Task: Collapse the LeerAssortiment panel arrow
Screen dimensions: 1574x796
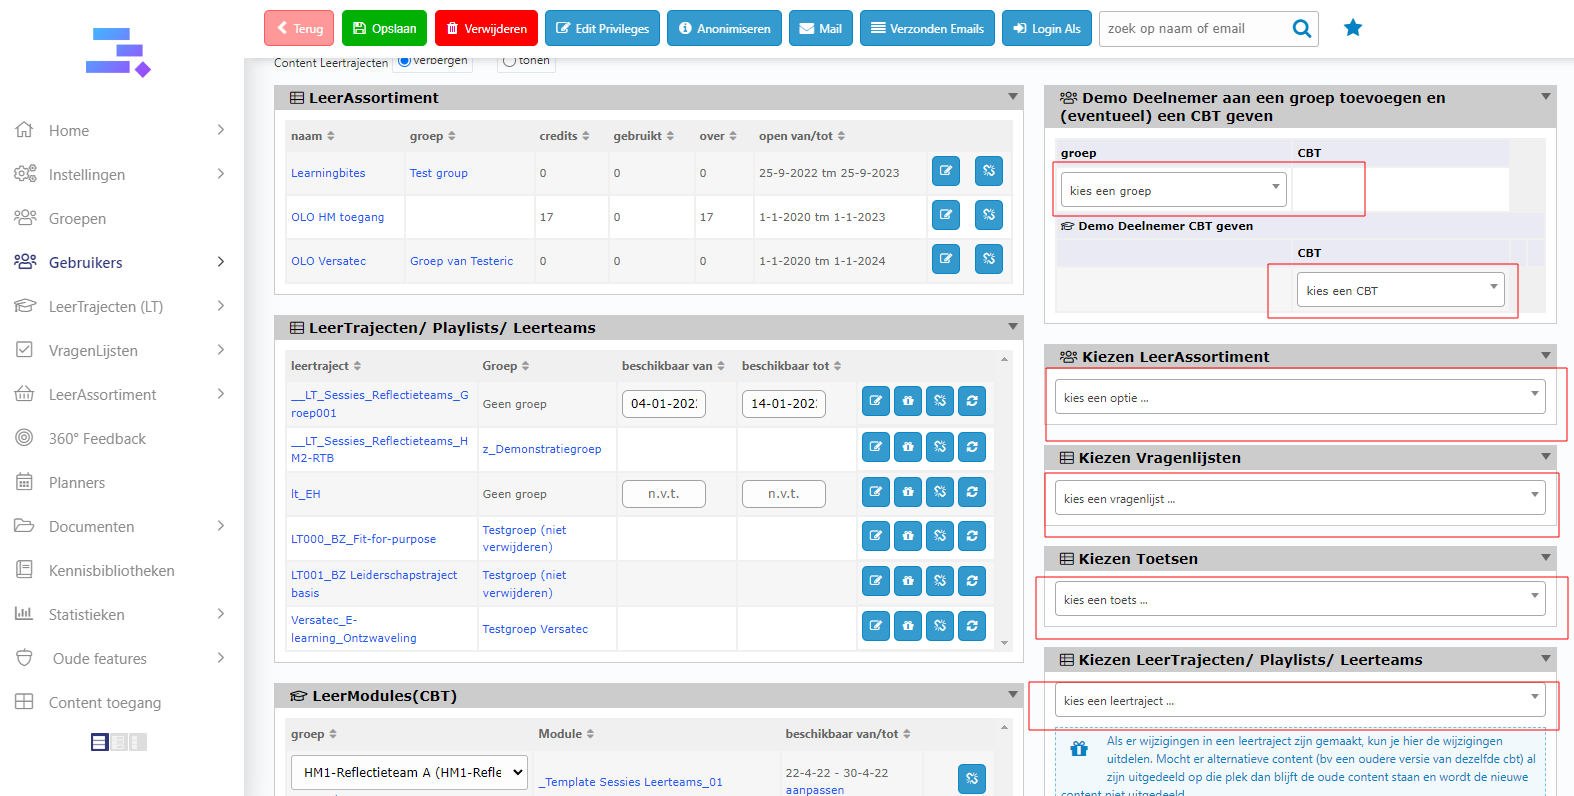Action: tap(1012, 97)
